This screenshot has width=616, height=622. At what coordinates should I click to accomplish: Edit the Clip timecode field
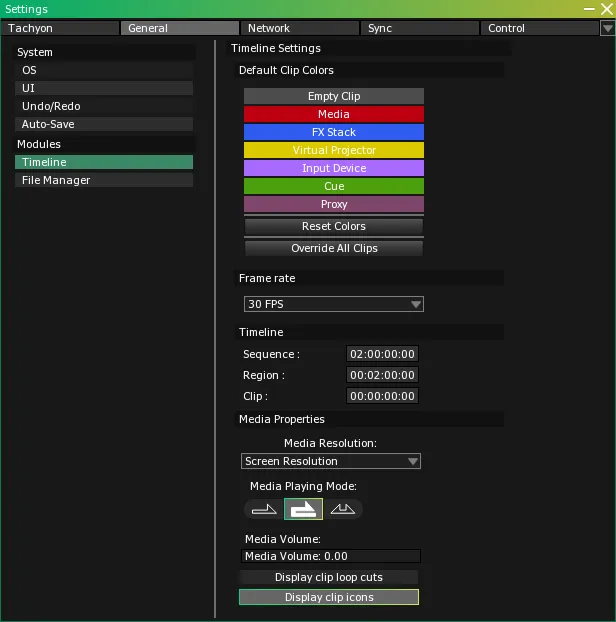click(382, 396)
